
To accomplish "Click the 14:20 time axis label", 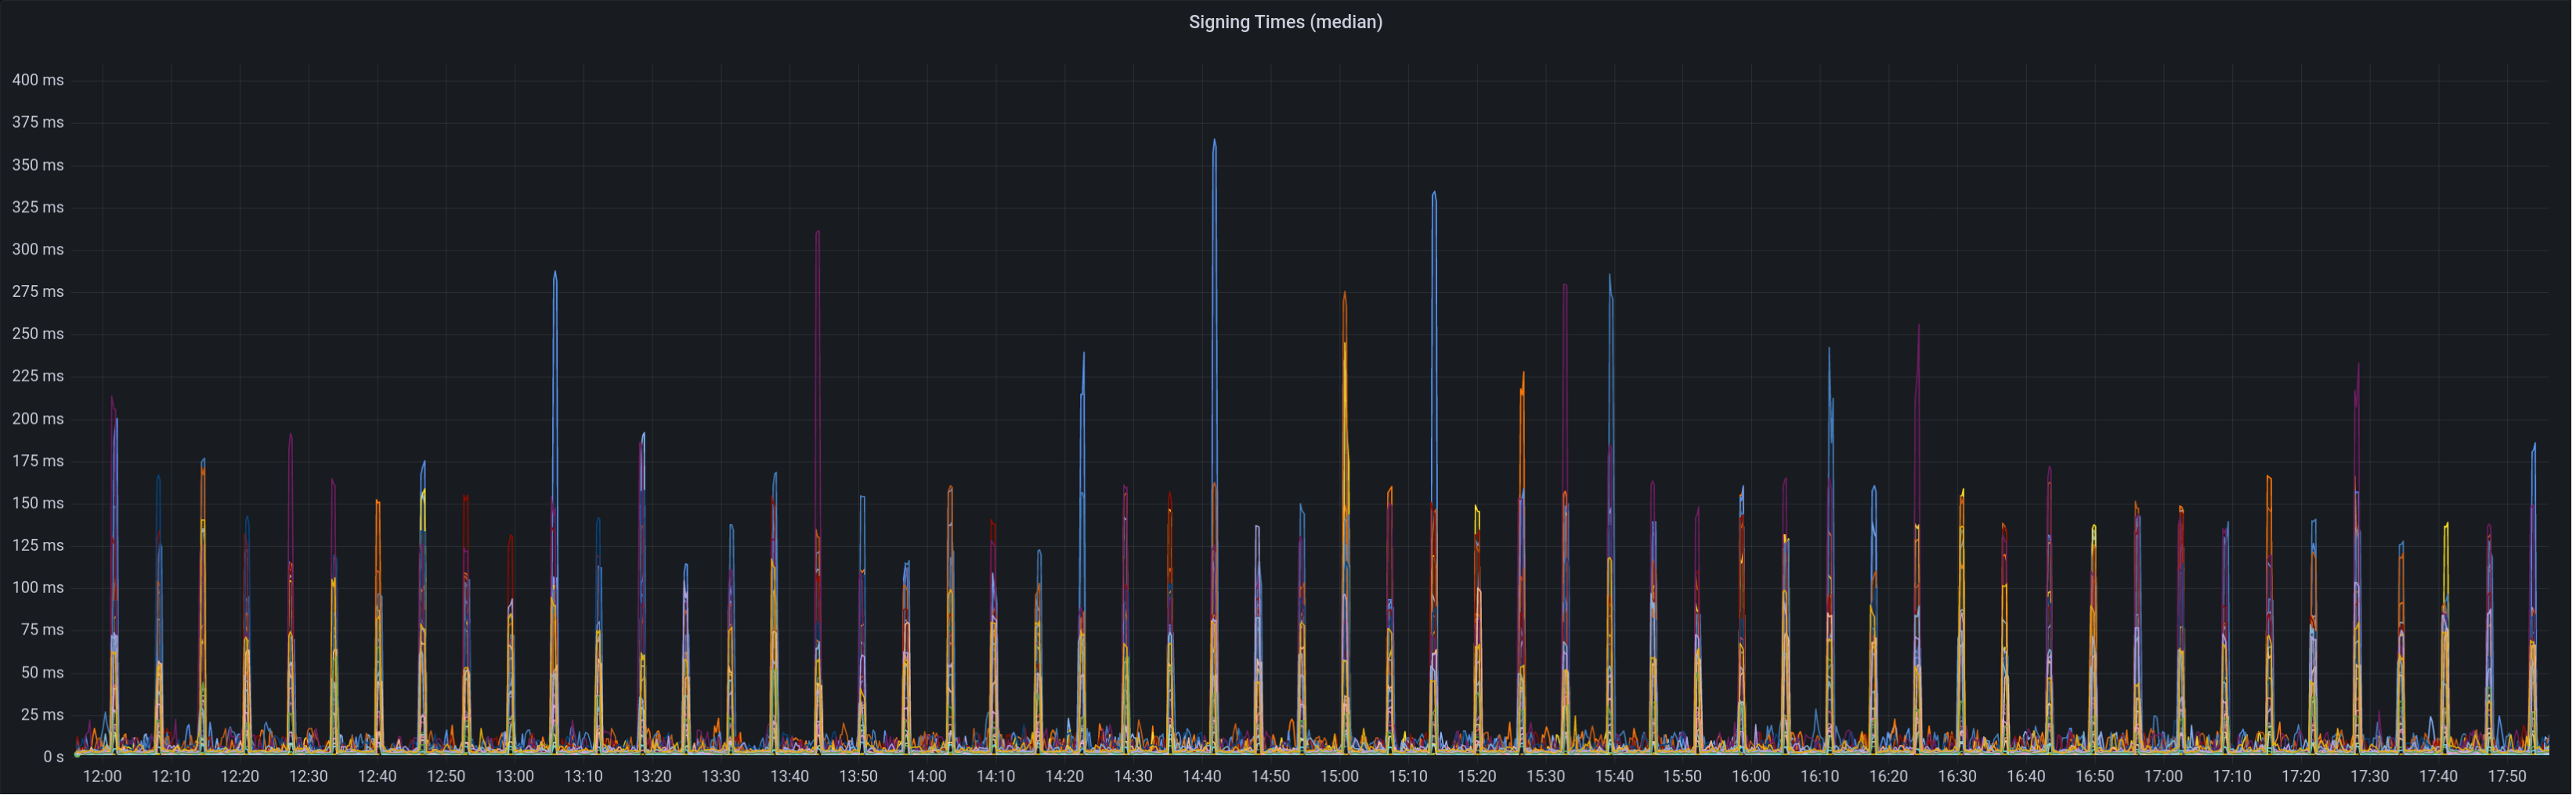I will tap(1064, 776).
